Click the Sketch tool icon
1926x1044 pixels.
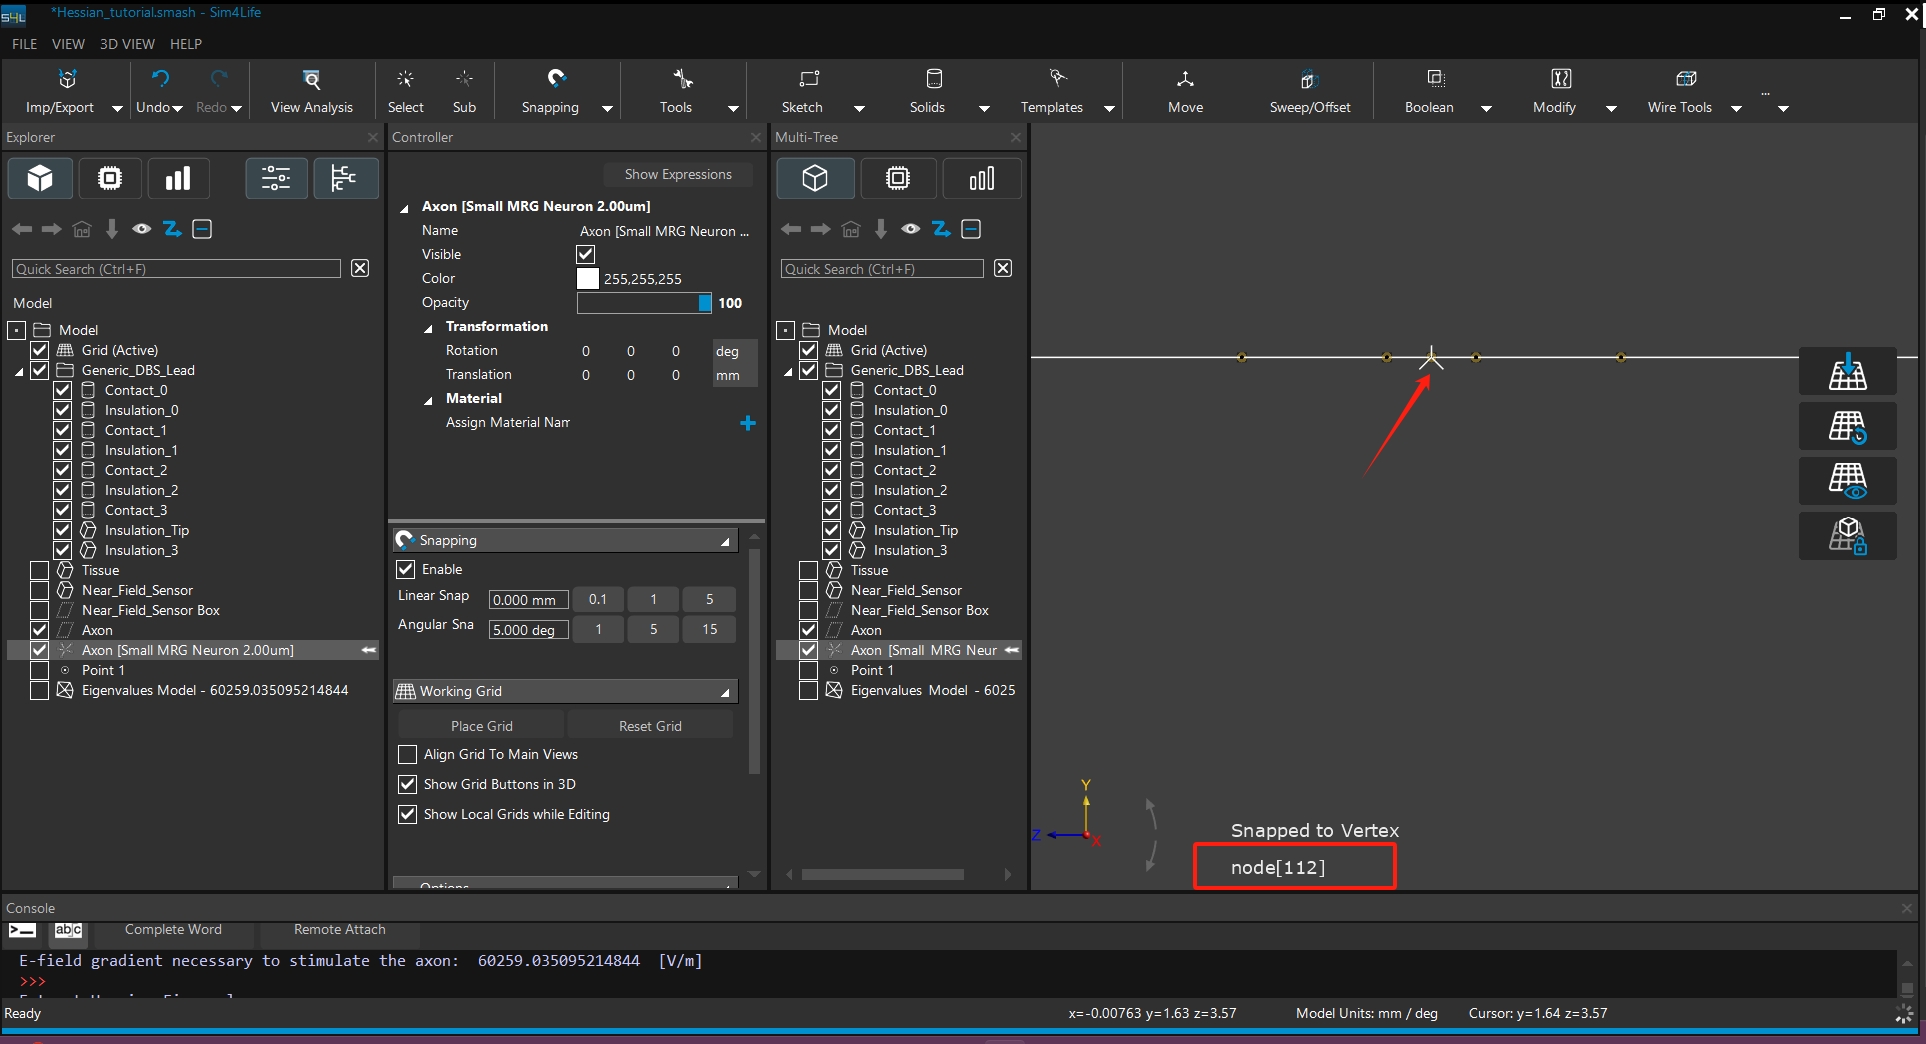[x=809, y=79]
